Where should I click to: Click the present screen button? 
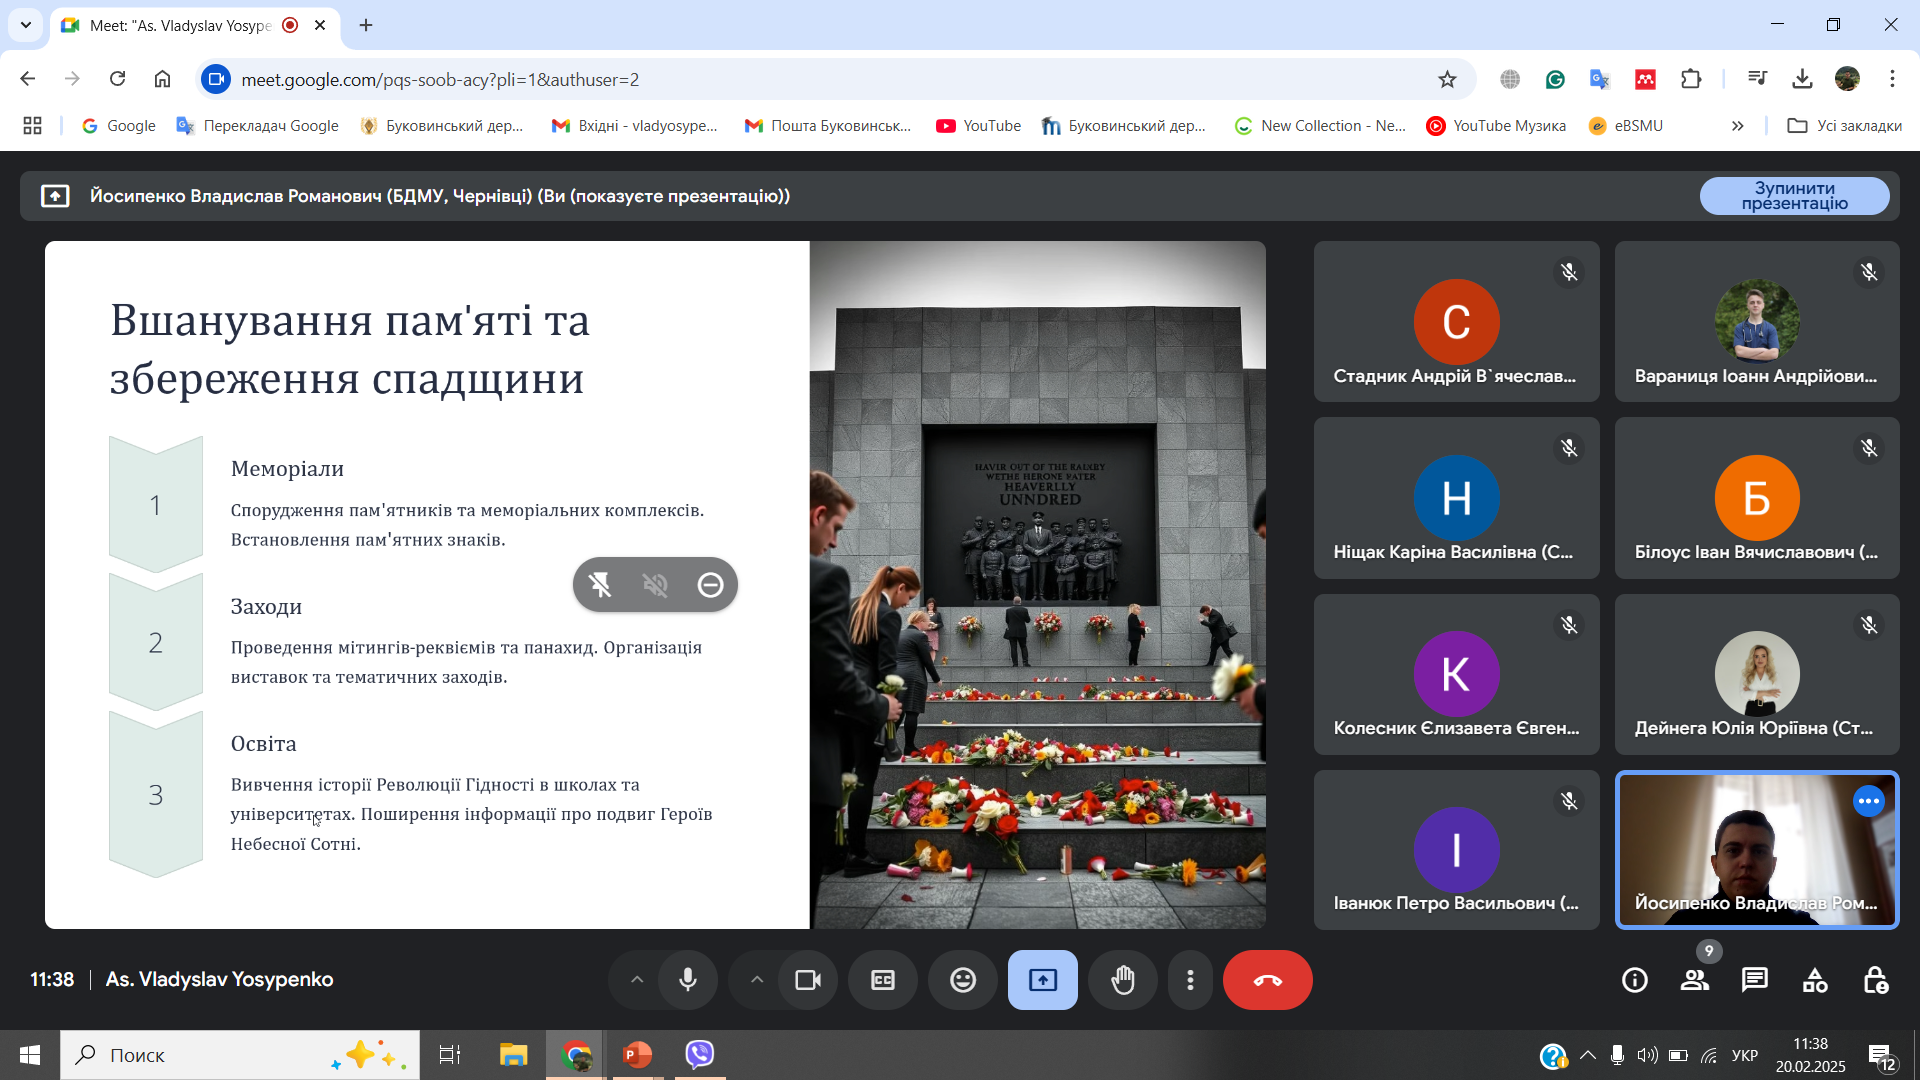tap(1042, 980)
